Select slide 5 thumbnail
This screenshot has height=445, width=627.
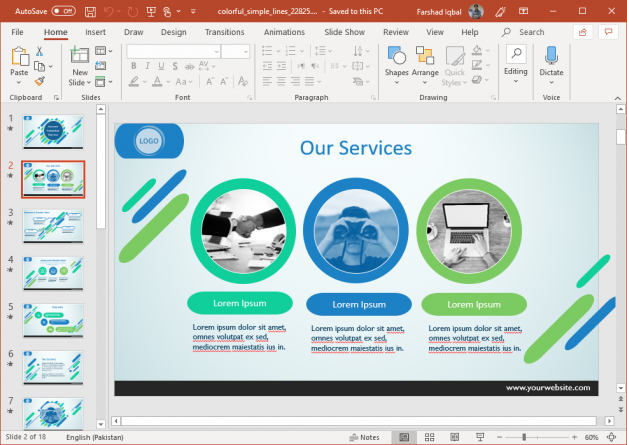[x=53, y=320]
